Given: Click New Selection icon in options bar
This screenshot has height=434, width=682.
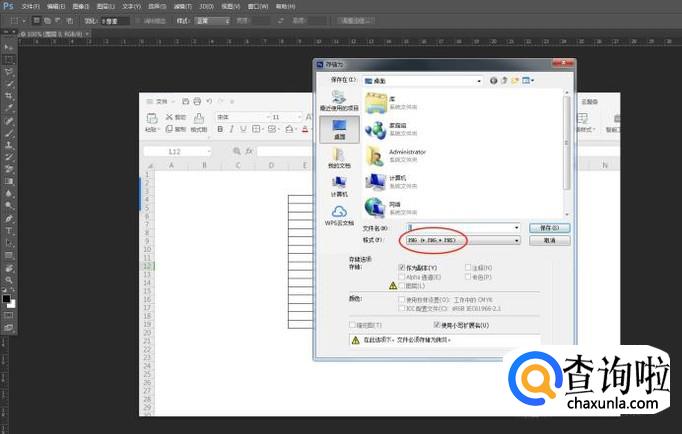Looking at the screenshot, I should pos(37,20).
